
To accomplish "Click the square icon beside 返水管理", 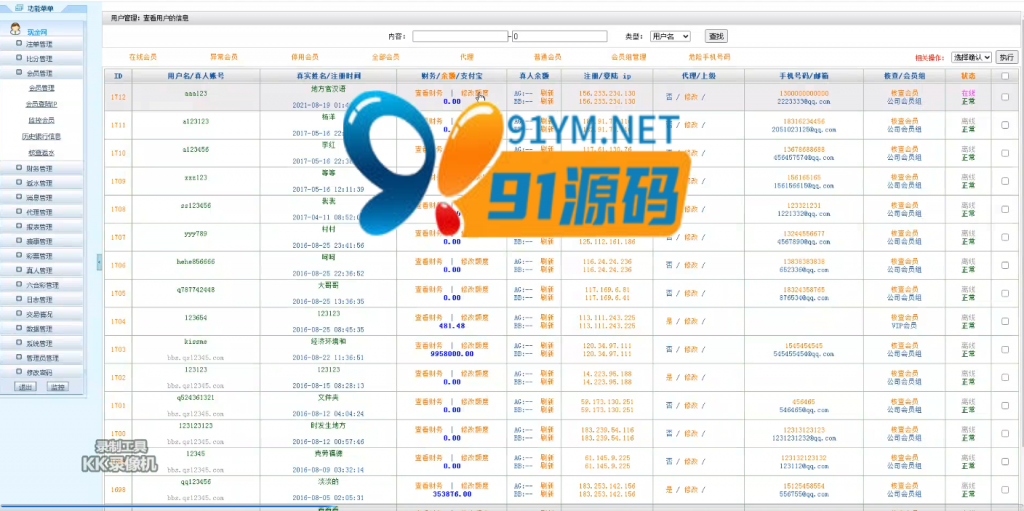I will [x=19, y=183].
